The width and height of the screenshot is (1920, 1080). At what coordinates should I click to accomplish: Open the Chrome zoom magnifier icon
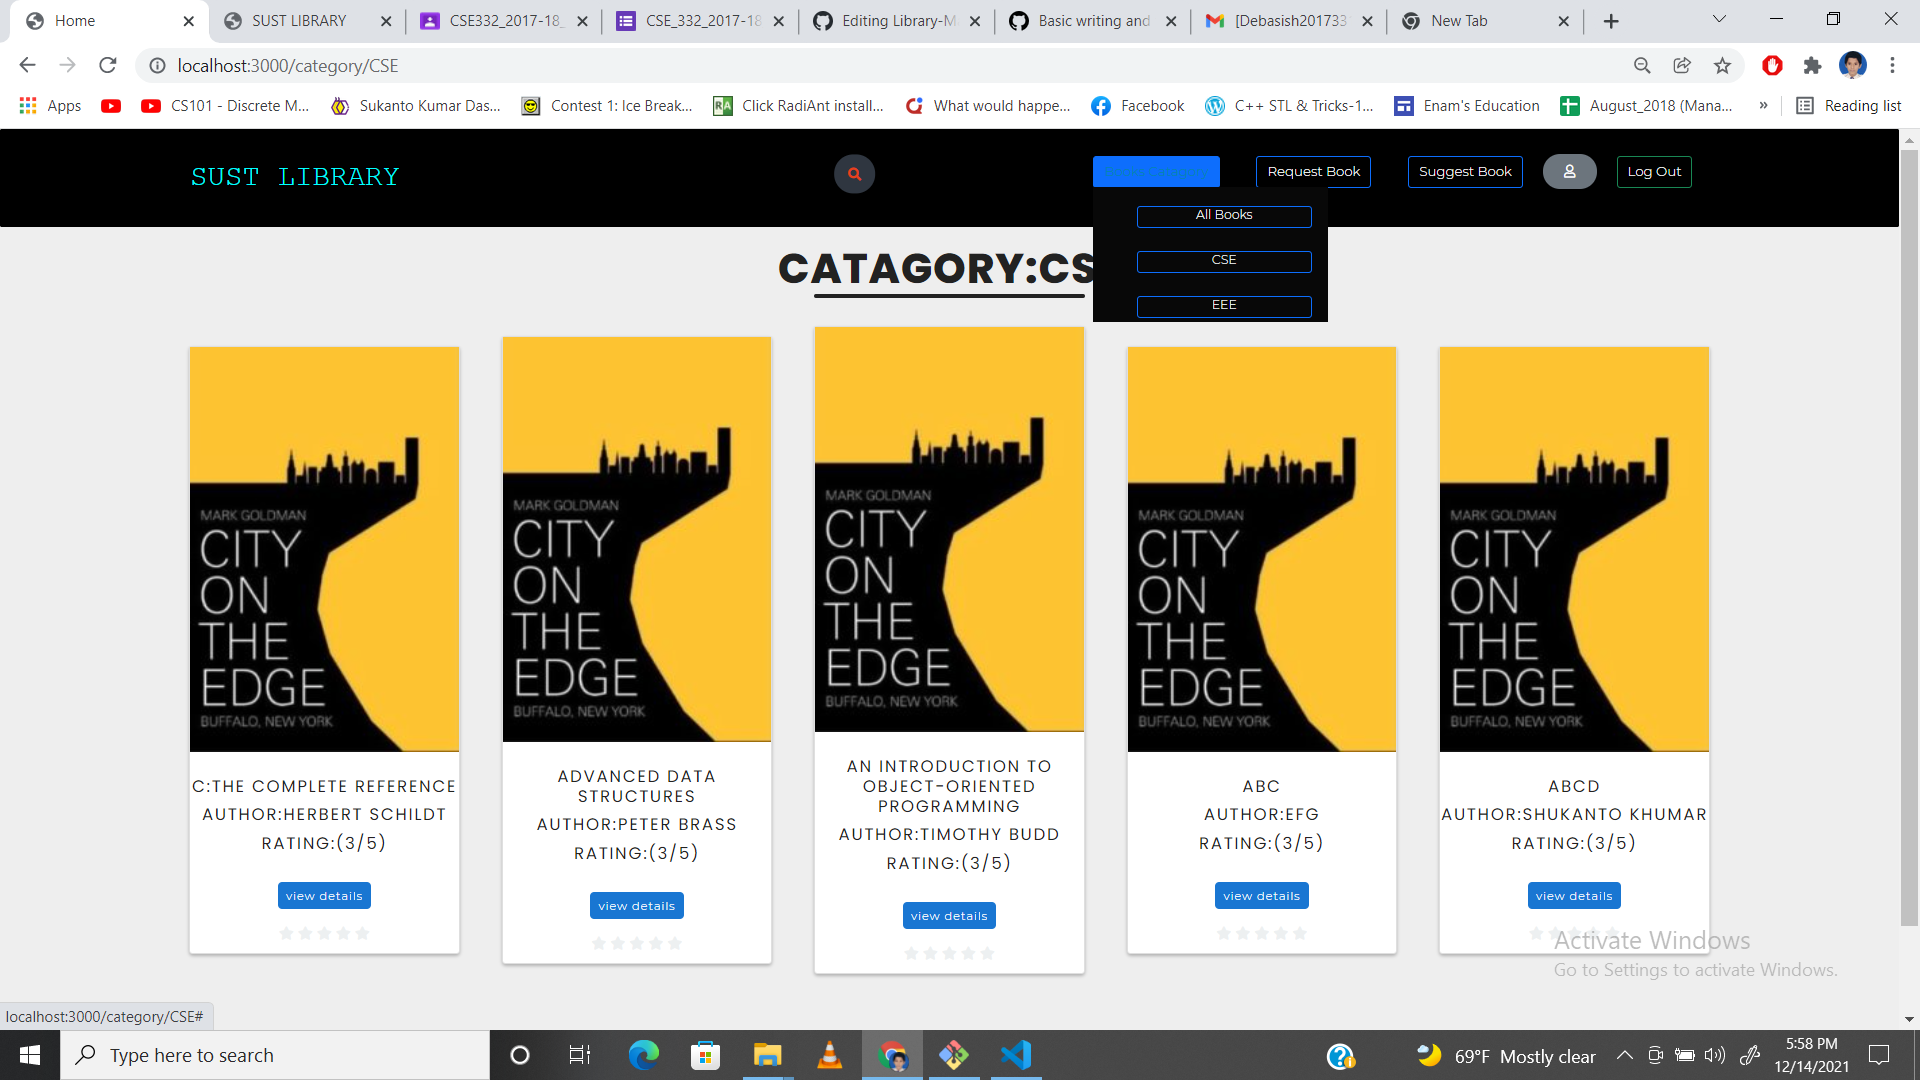click(x=1642, y=66)
